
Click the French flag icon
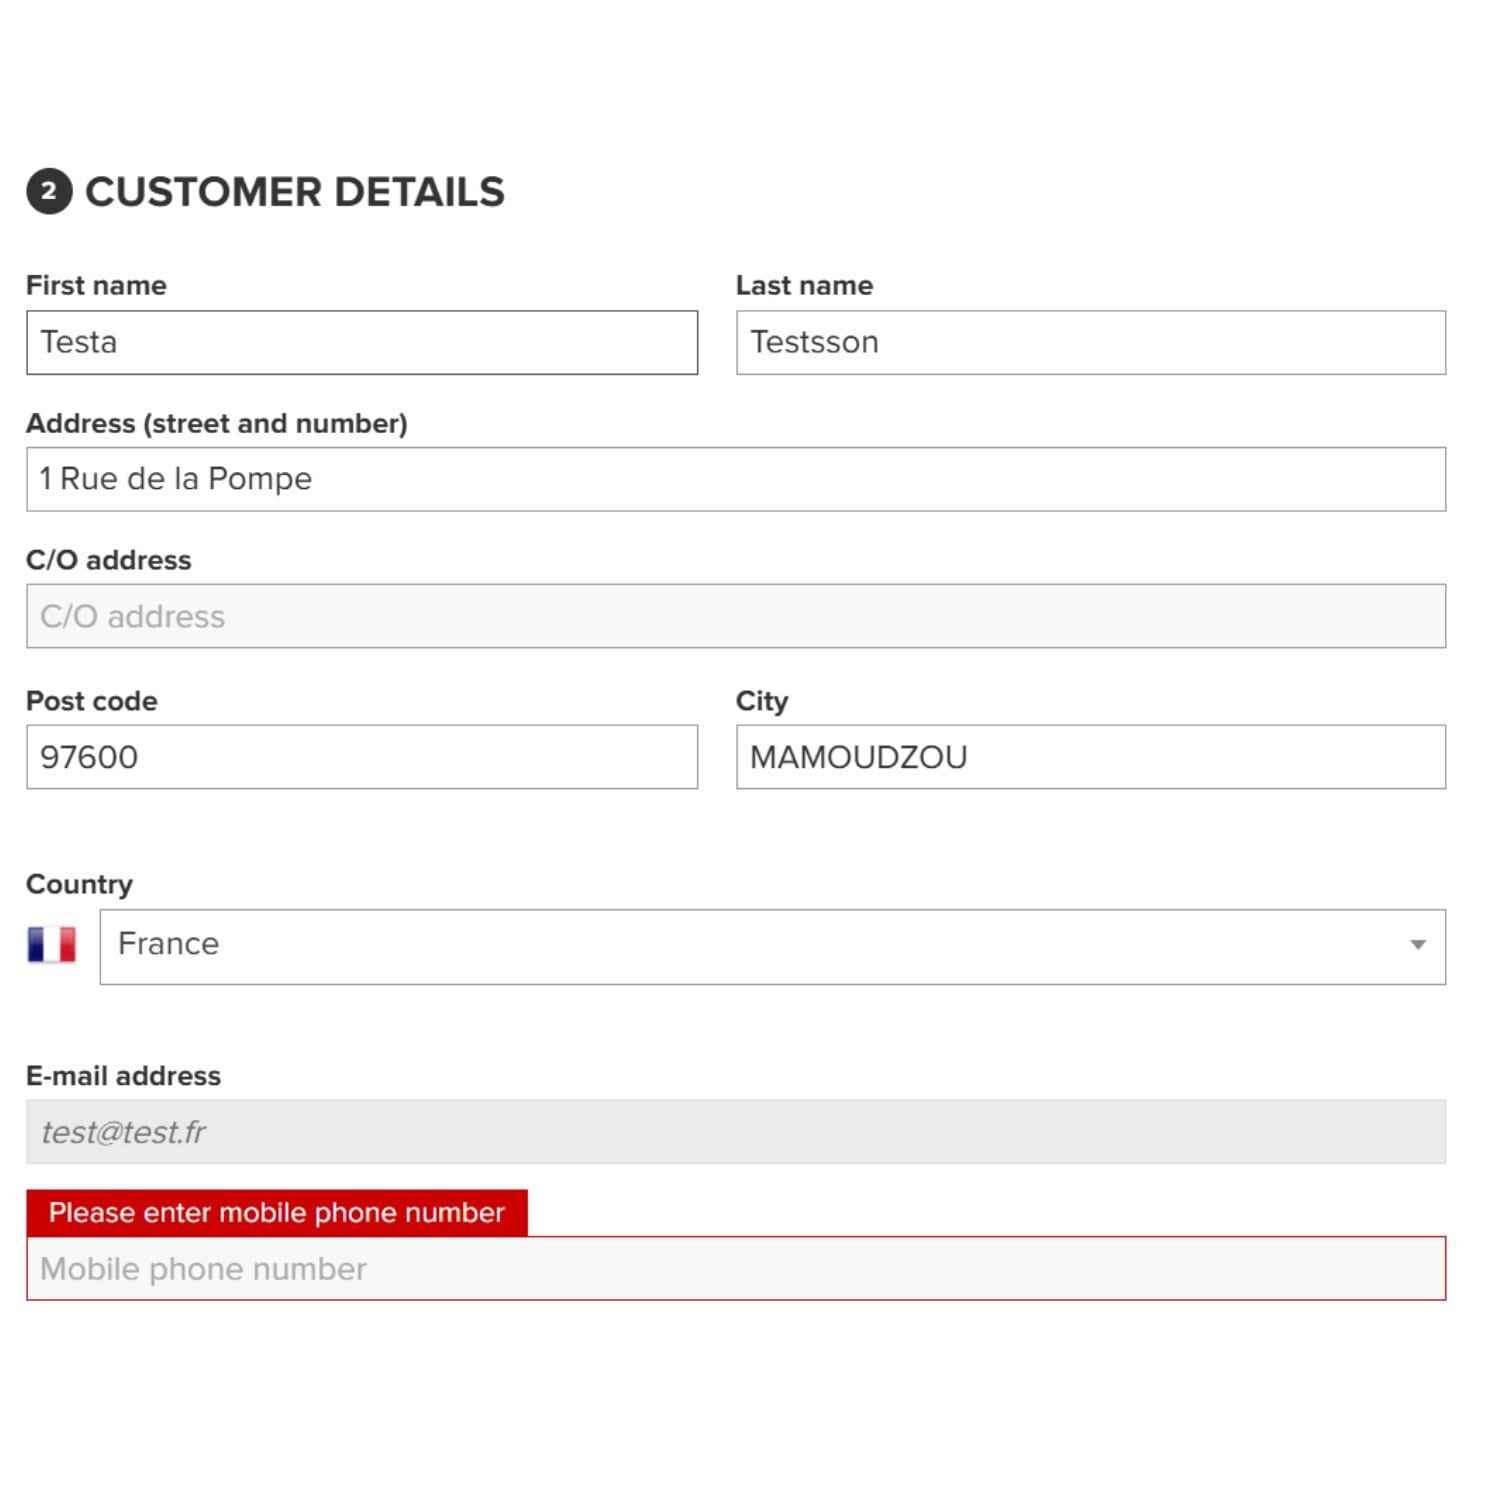coord(52,944)
